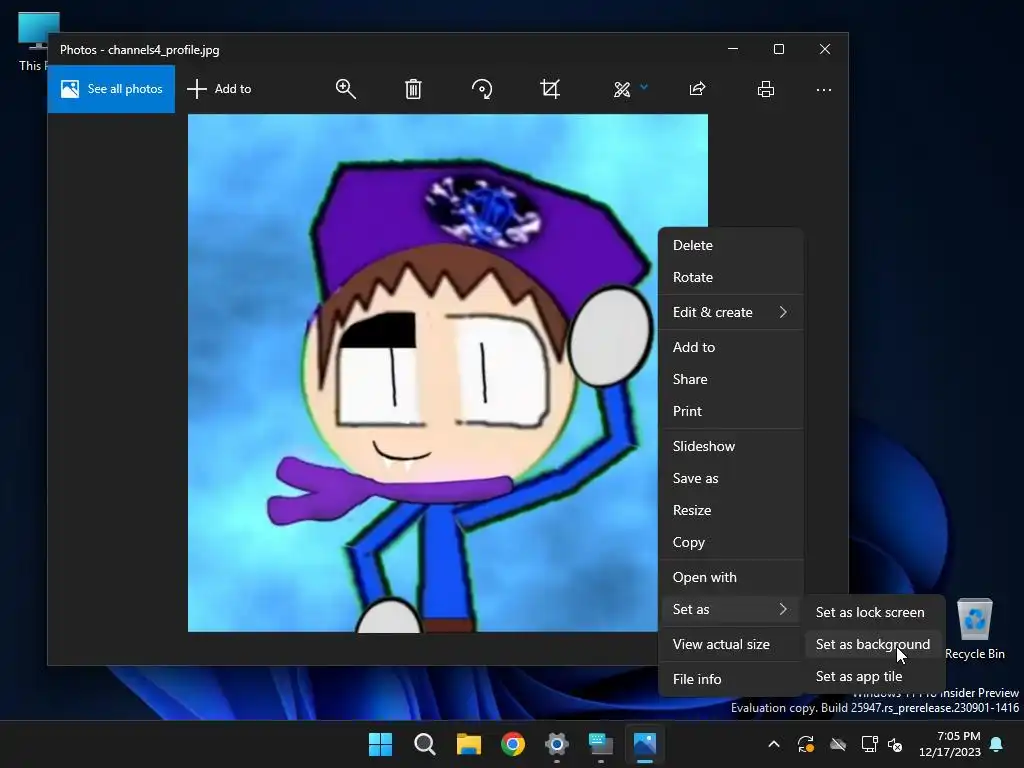Open Google Chrome from taskbar
1024x768 pixels.
(x=513, y=744)
